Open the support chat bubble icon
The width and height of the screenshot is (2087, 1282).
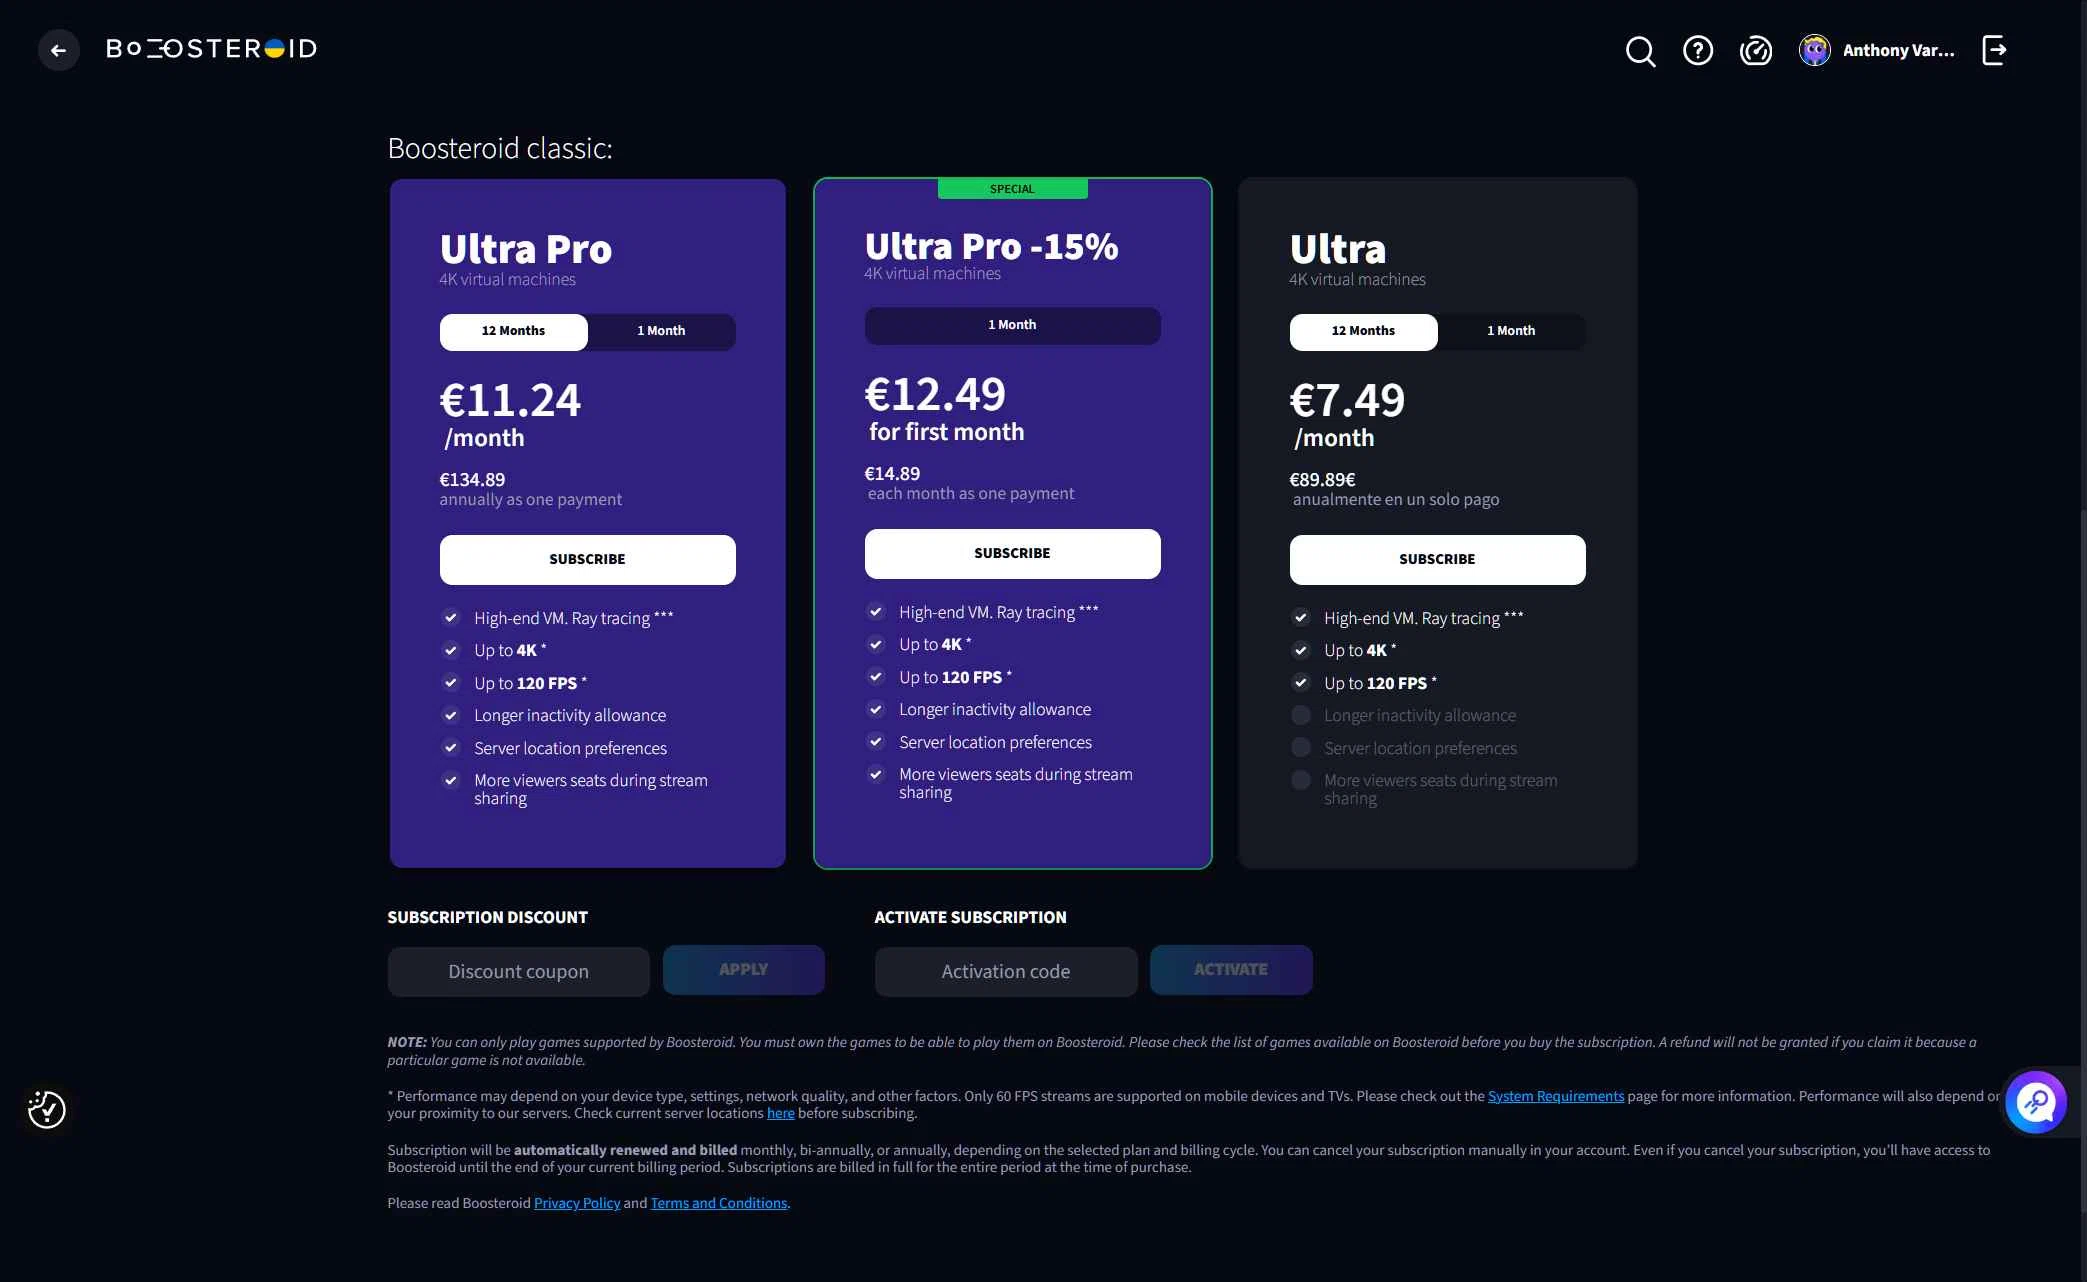click(2035, 1102)
